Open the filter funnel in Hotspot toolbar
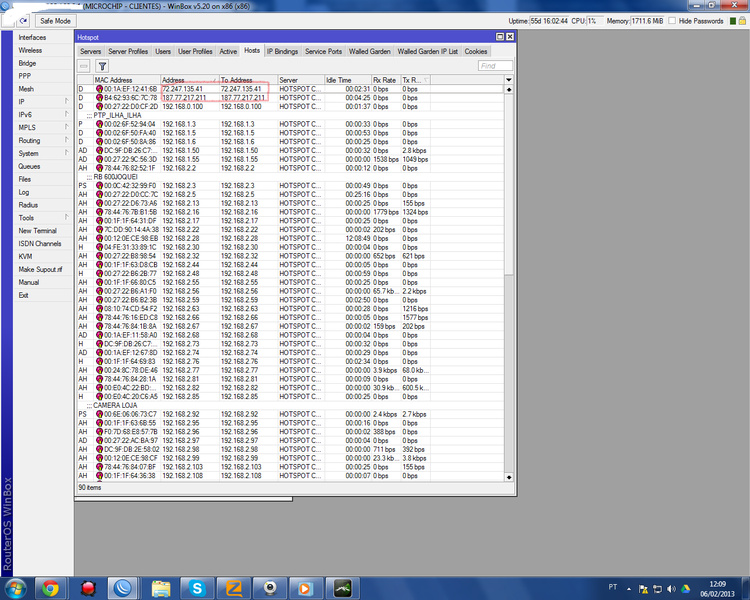Image resolution: width=750 pixels, height=600 pixels. click(x=102, y=66)
